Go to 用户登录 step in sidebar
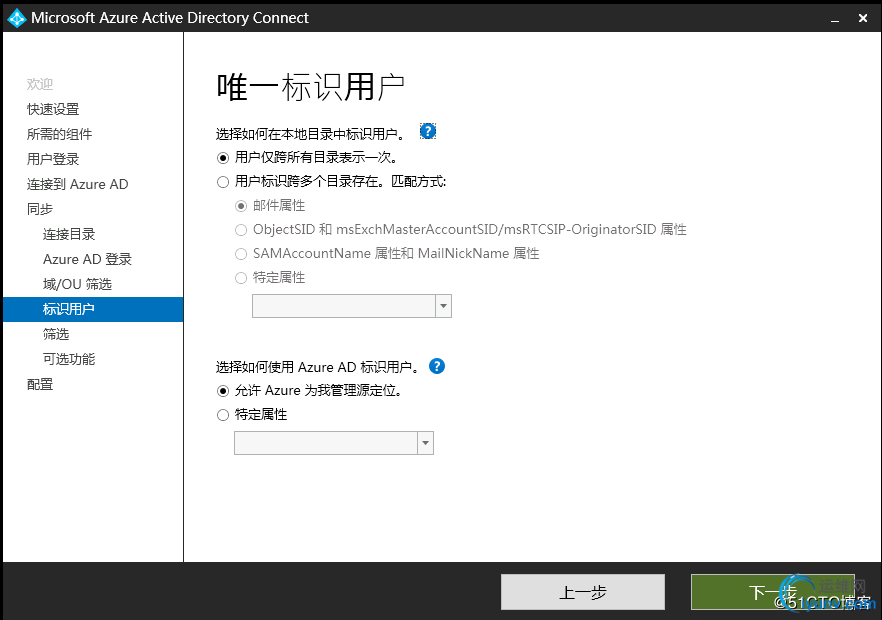 pos(53,159)
